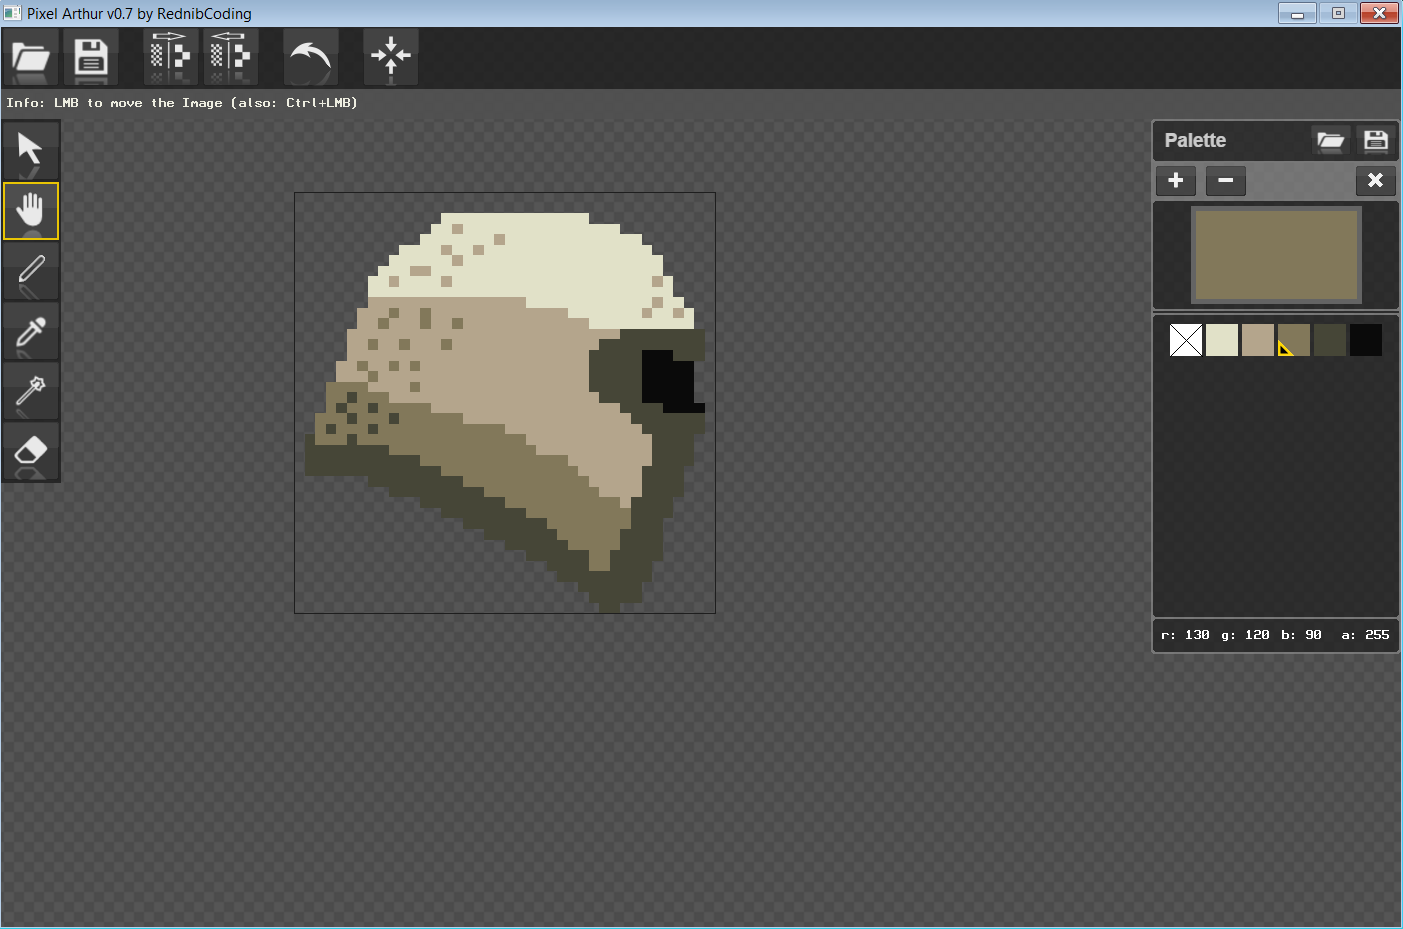Remove a color with the minus button
Screen dimensions: 1403x929
point(1226,181)
